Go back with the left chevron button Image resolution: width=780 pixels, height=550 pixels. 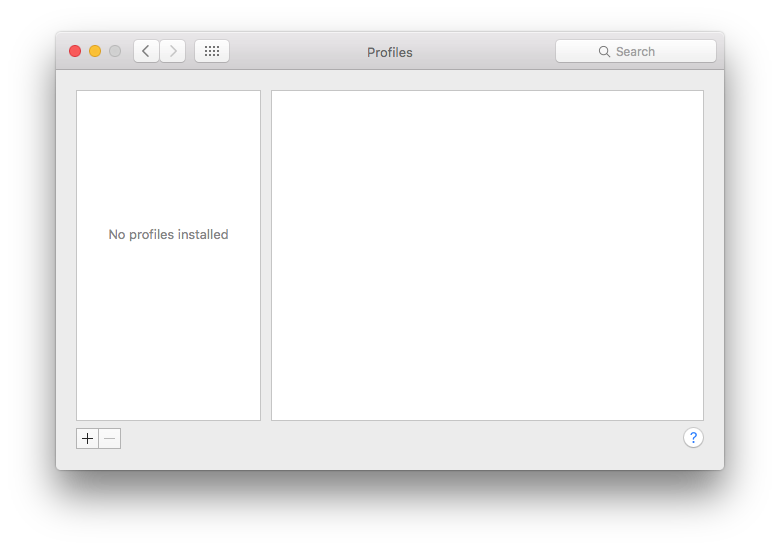pos(146,51)
